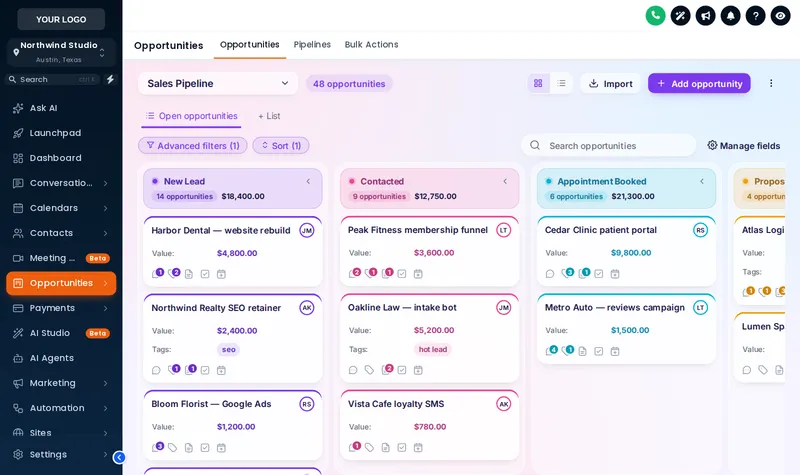Click the seo tag on Northwind Realty
Image resolution: width=800 pixels, height=475 pixels.
coord(229,349)
